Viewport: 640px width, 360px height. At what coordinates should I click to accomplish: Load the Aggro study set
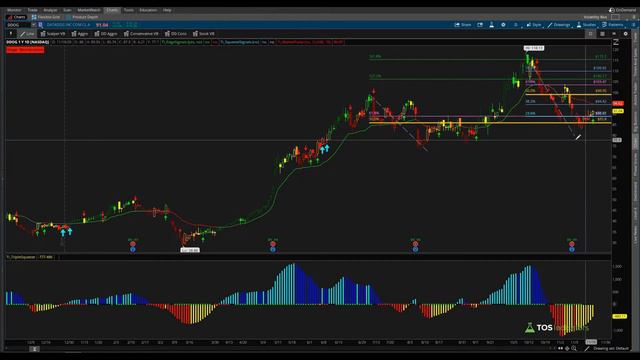(x=80, y=33)
